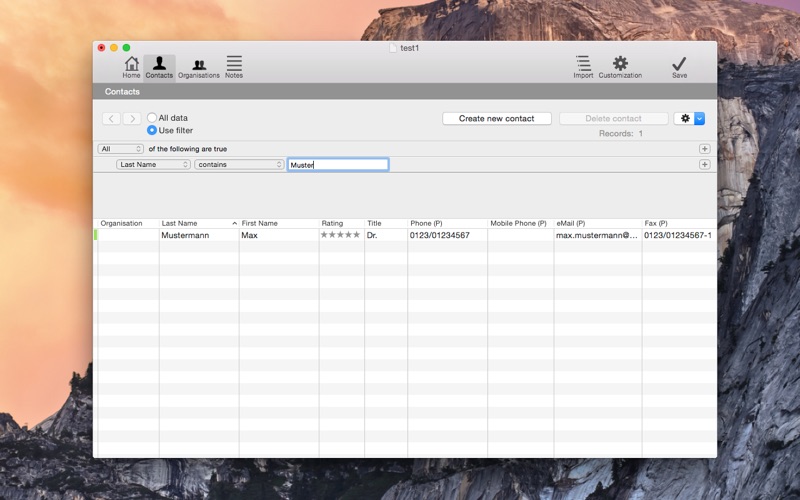This screenshot has width=800, height=500.
Task: Open the gear action menu button
Action: (689, 118)
